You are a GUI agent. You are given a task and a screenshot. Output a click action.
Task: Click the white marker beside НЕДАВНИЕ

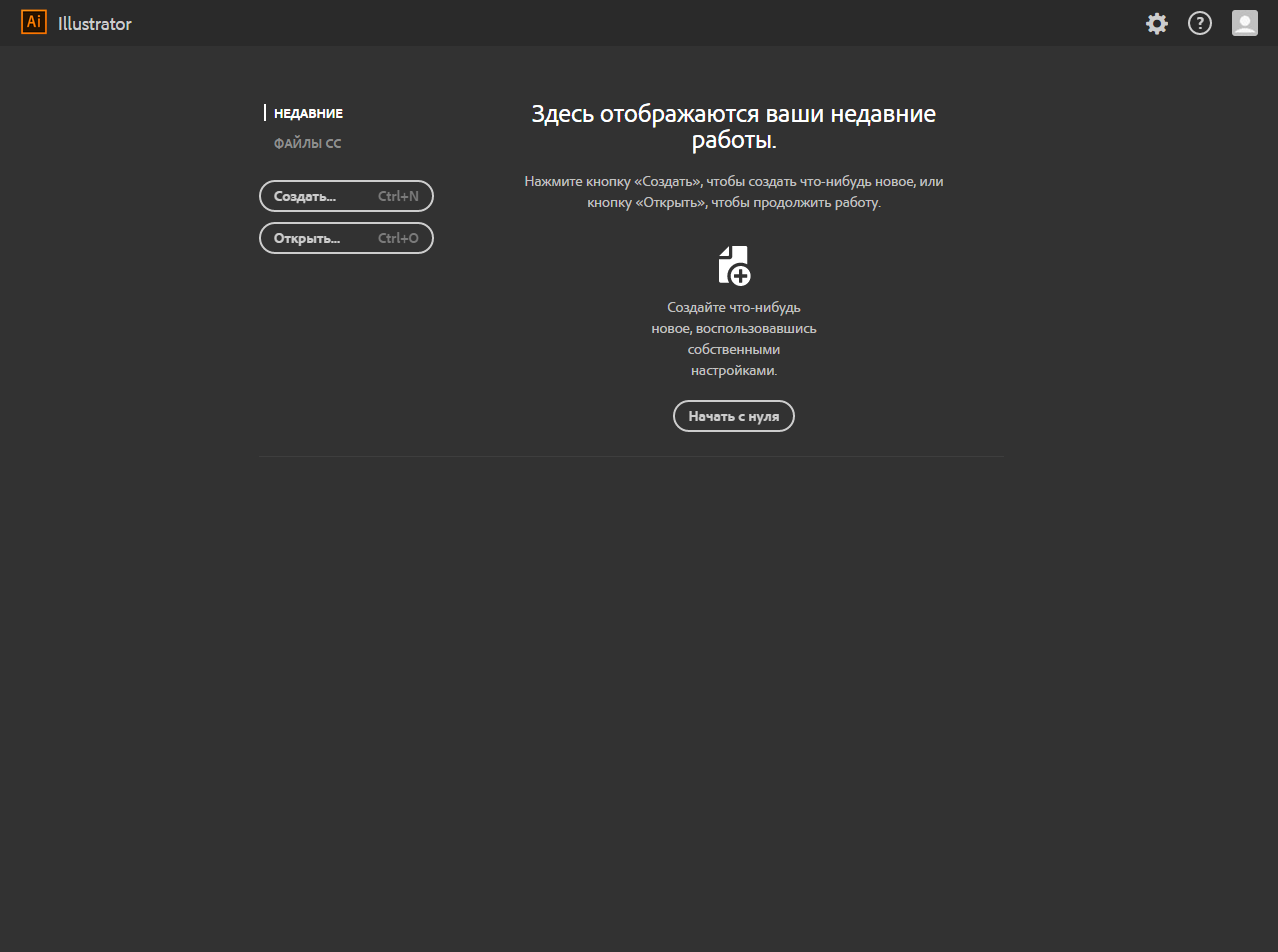[265, 113]
